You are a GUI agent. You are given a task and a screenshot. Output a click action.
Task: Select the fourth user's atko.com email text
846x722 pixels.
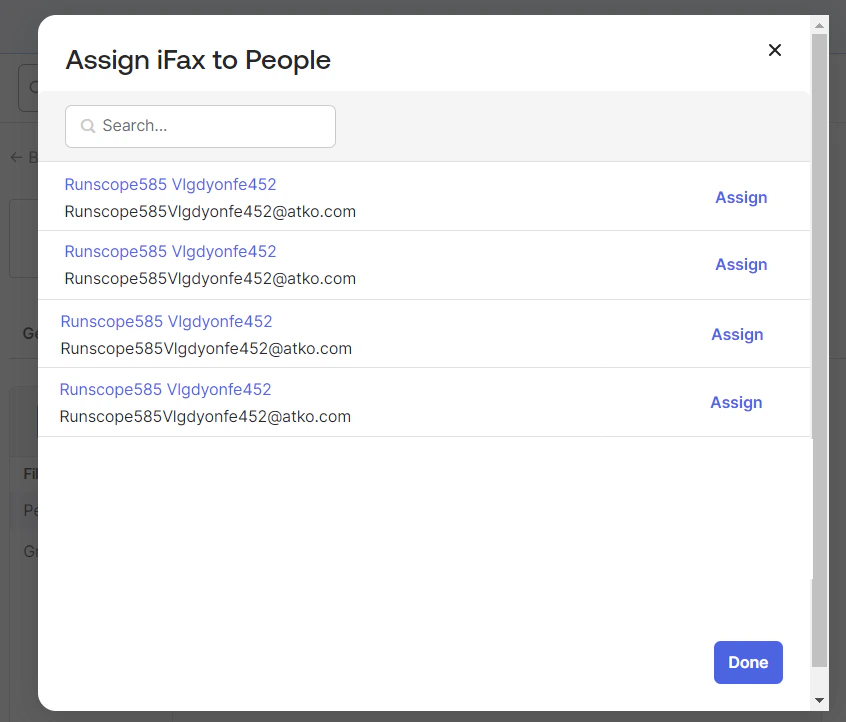(x=205, y=417)
